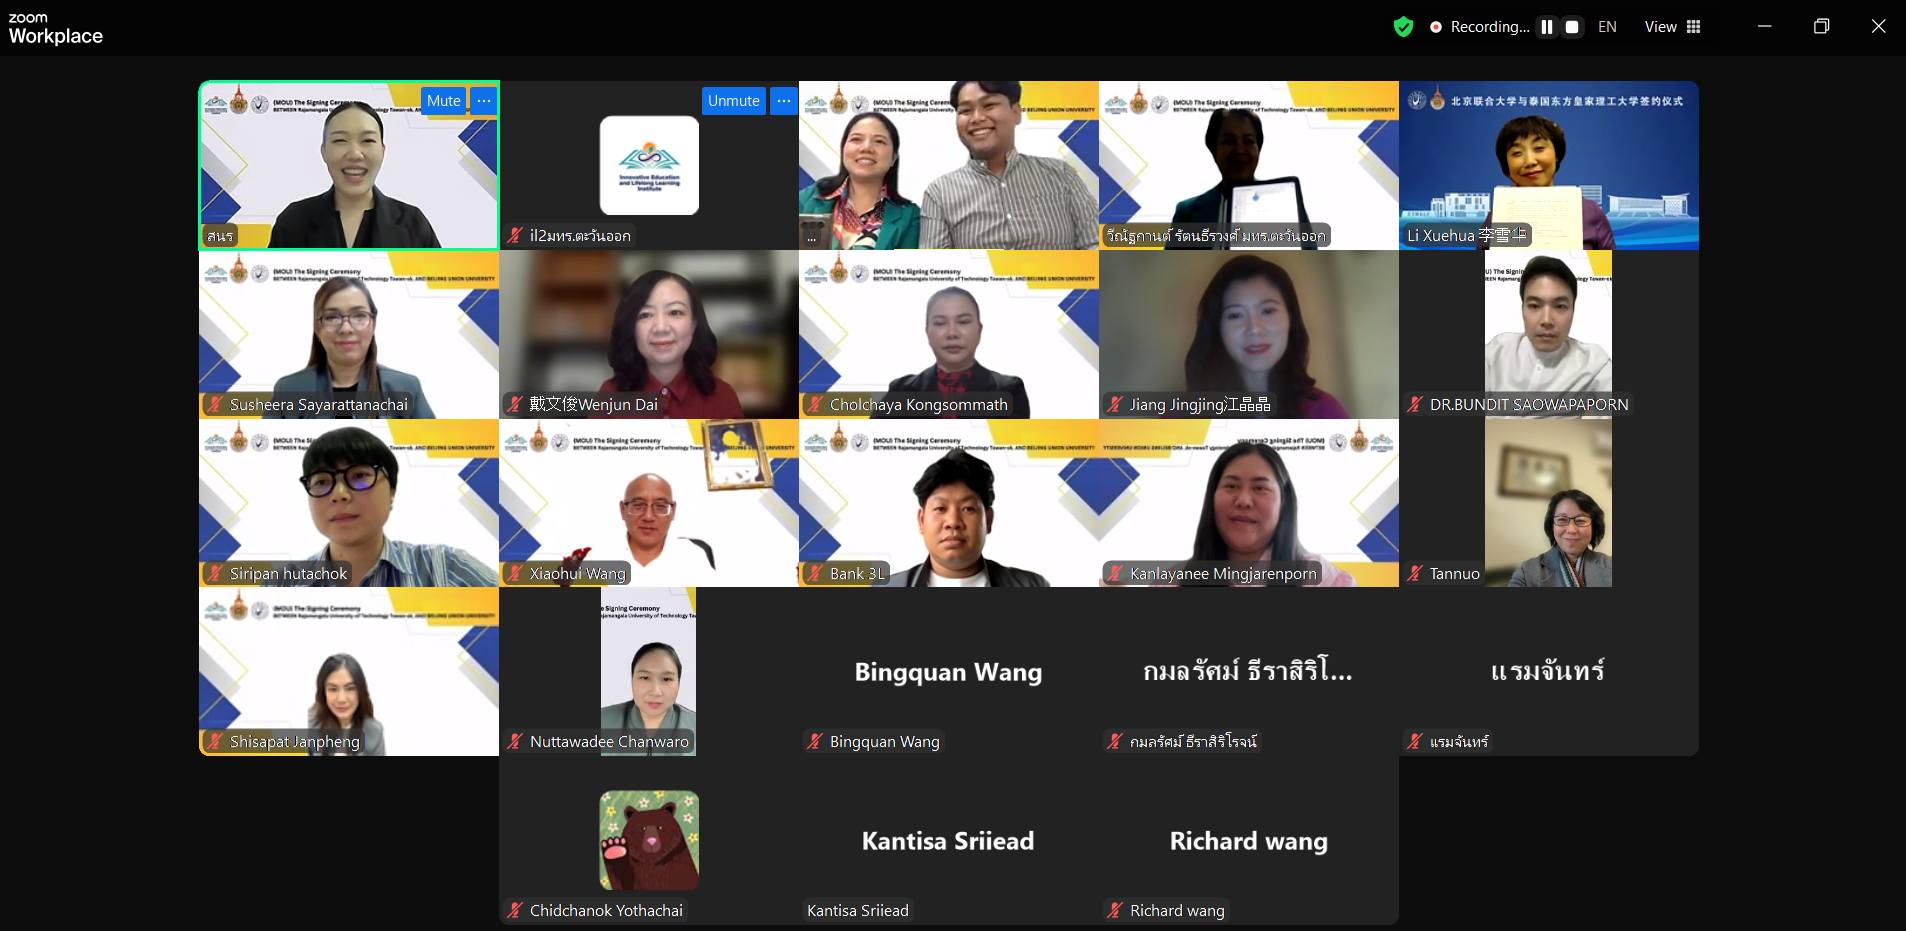
Task: Click the Zoom Workplace logo
Action: [55, 29]
